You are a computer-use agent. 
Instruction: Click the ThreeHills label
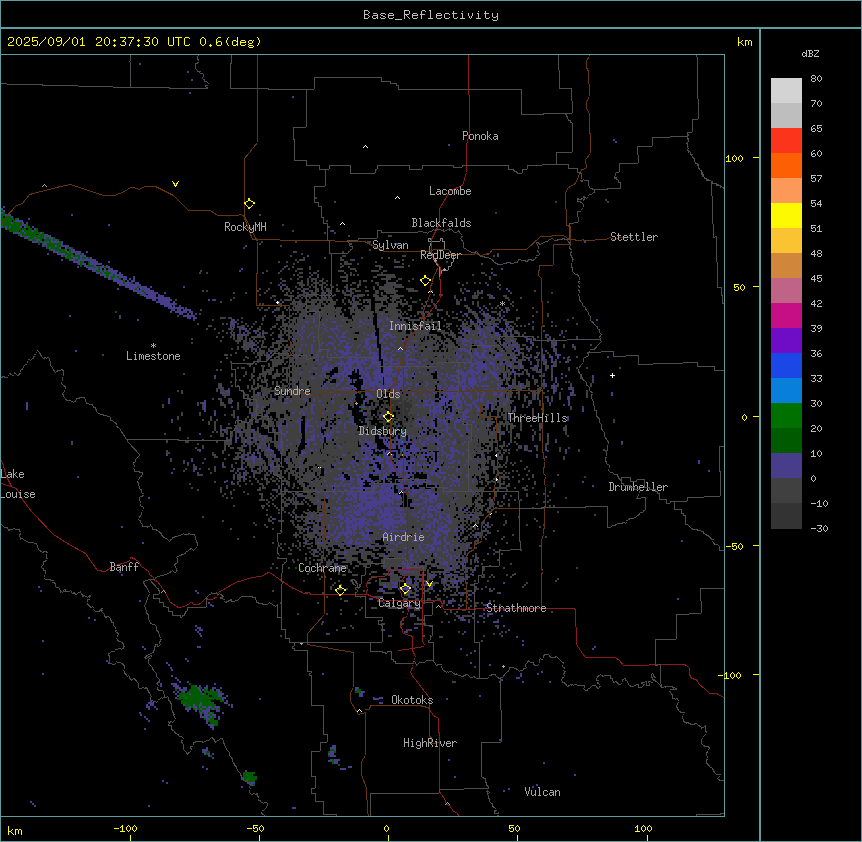click(x=538, y=418)
